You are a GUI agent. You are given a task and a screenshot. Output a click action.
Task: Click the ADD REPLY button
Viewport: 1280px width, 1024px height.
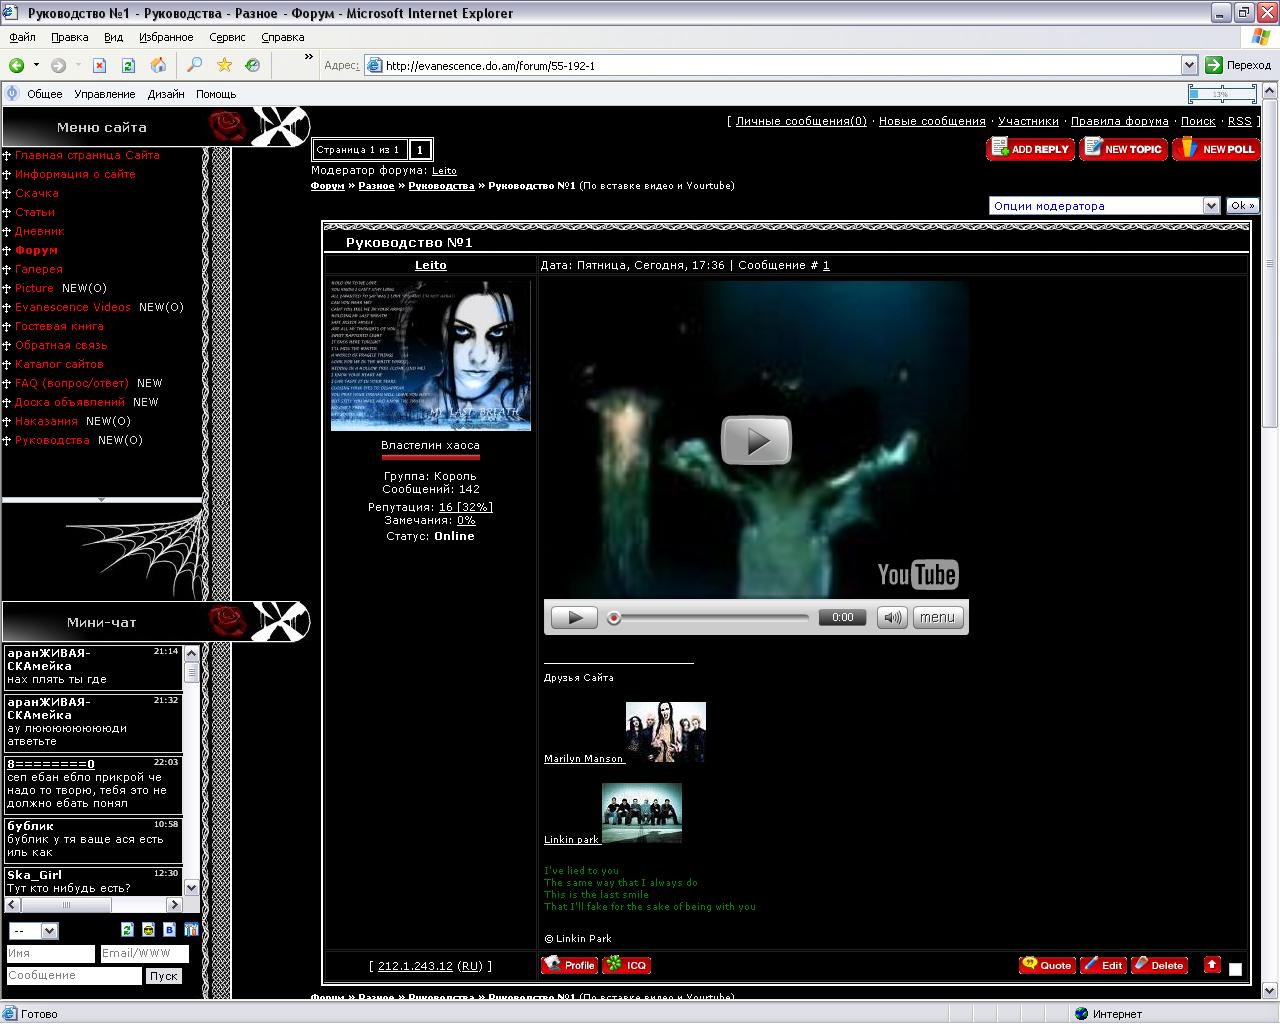[x=1030, y=149]
